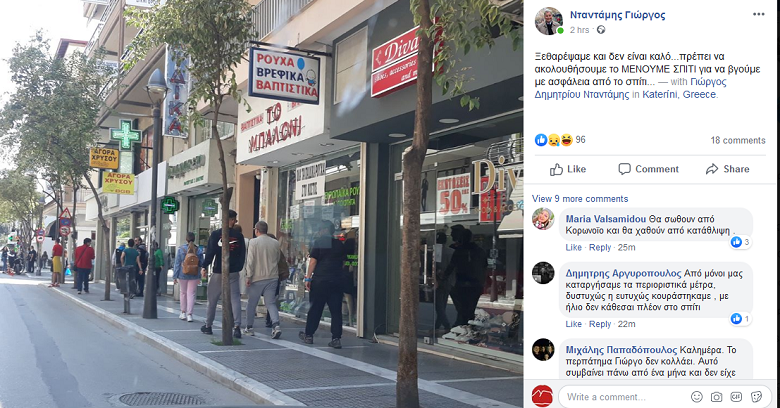Viewport: 780px width, 408px height.
Task: Open the street photo of the post
Action: click(x=262, y=204)
